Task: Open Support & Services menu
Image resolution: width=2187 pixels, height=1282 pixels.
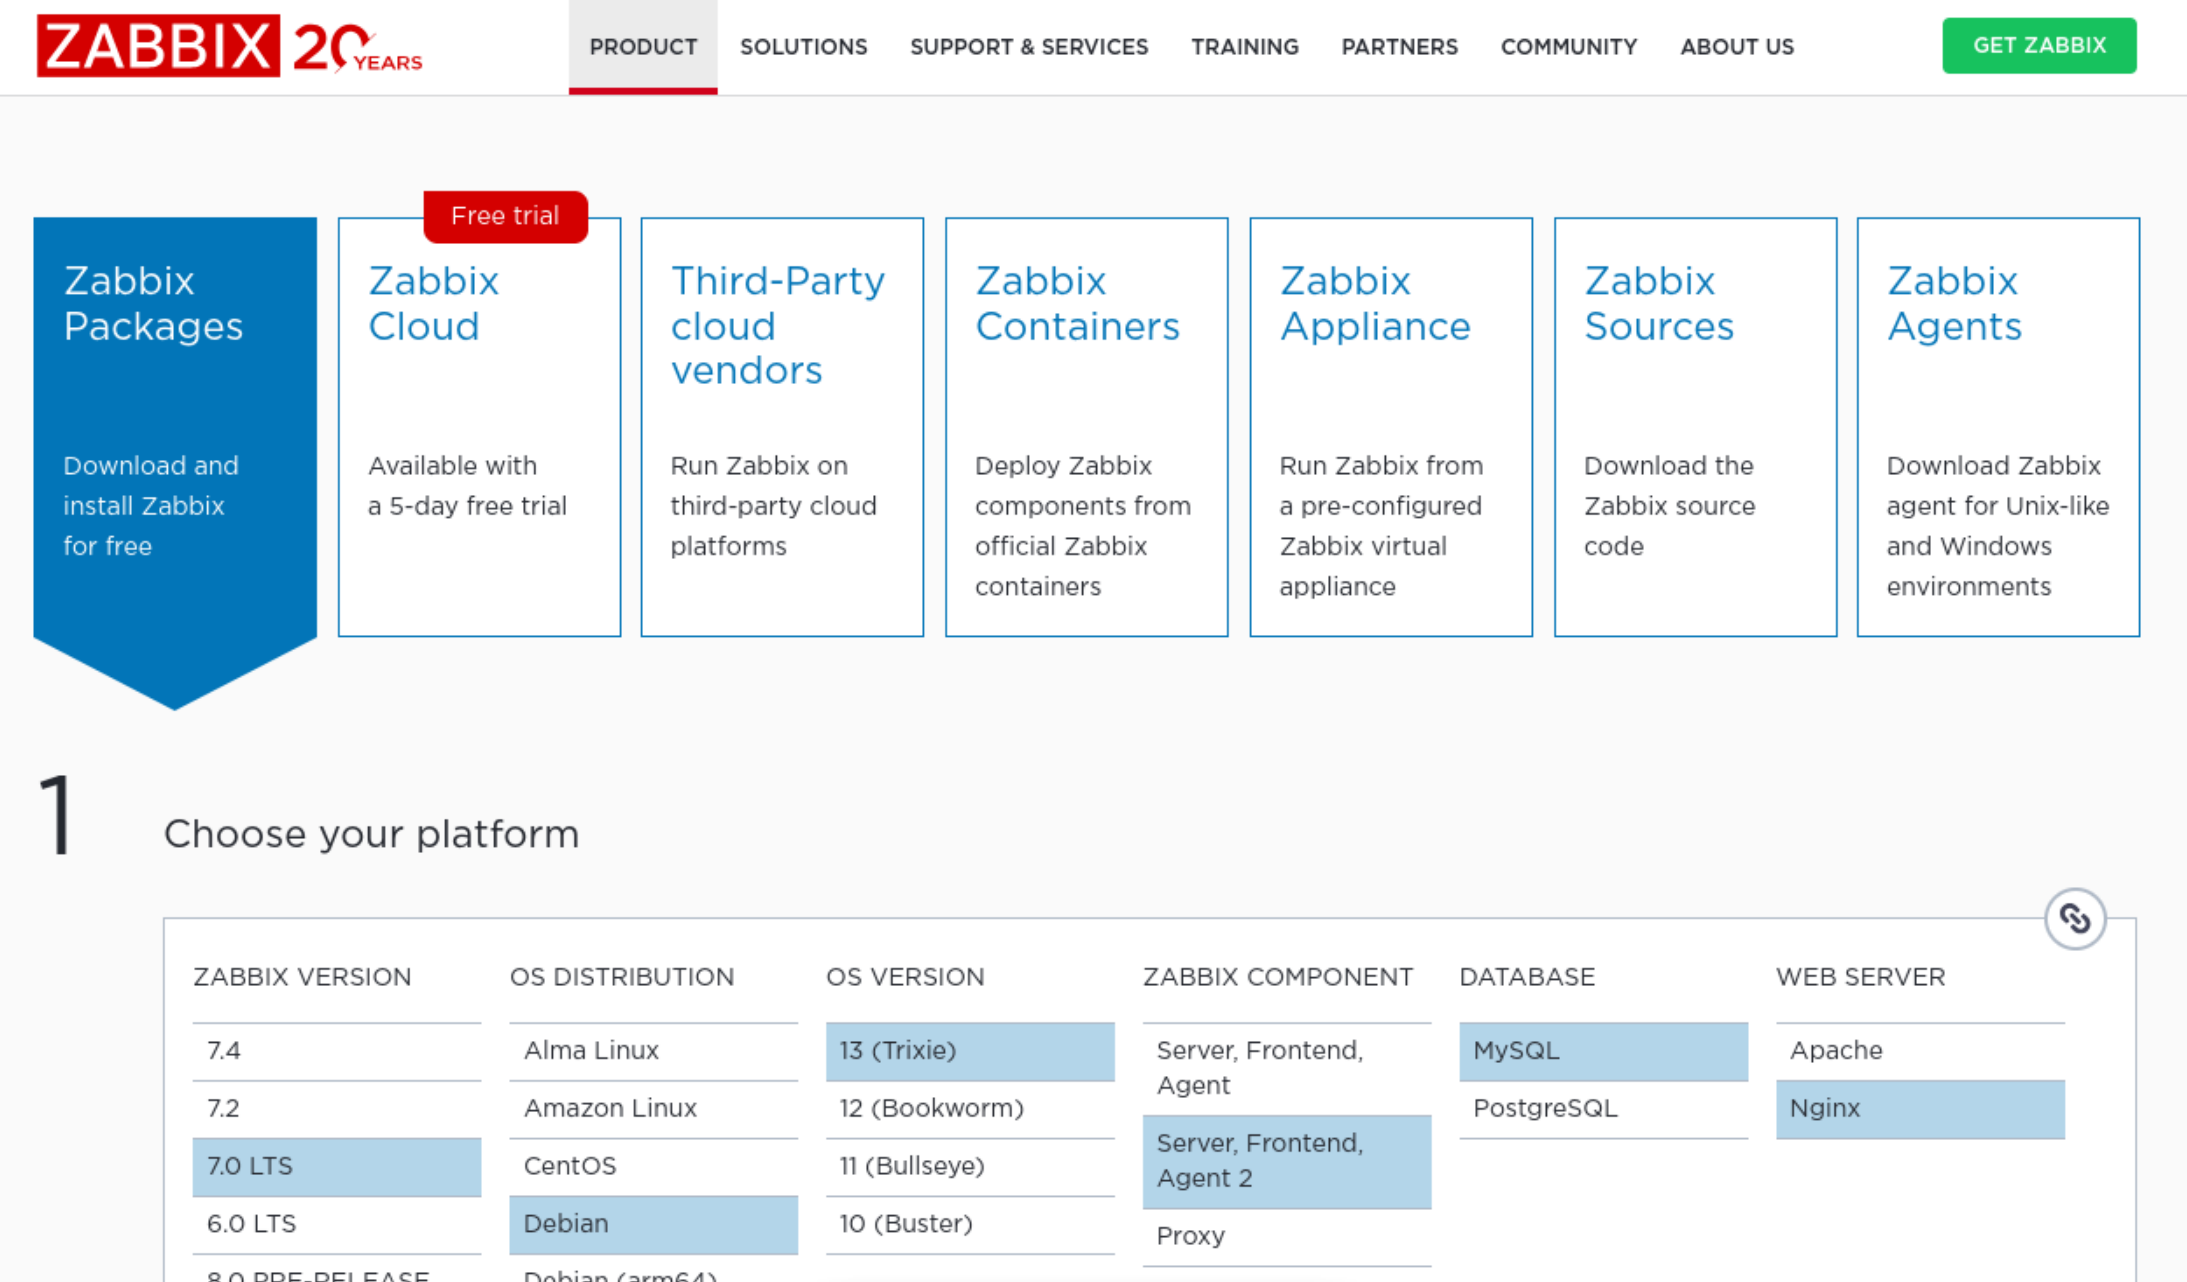Action: 1029,47
